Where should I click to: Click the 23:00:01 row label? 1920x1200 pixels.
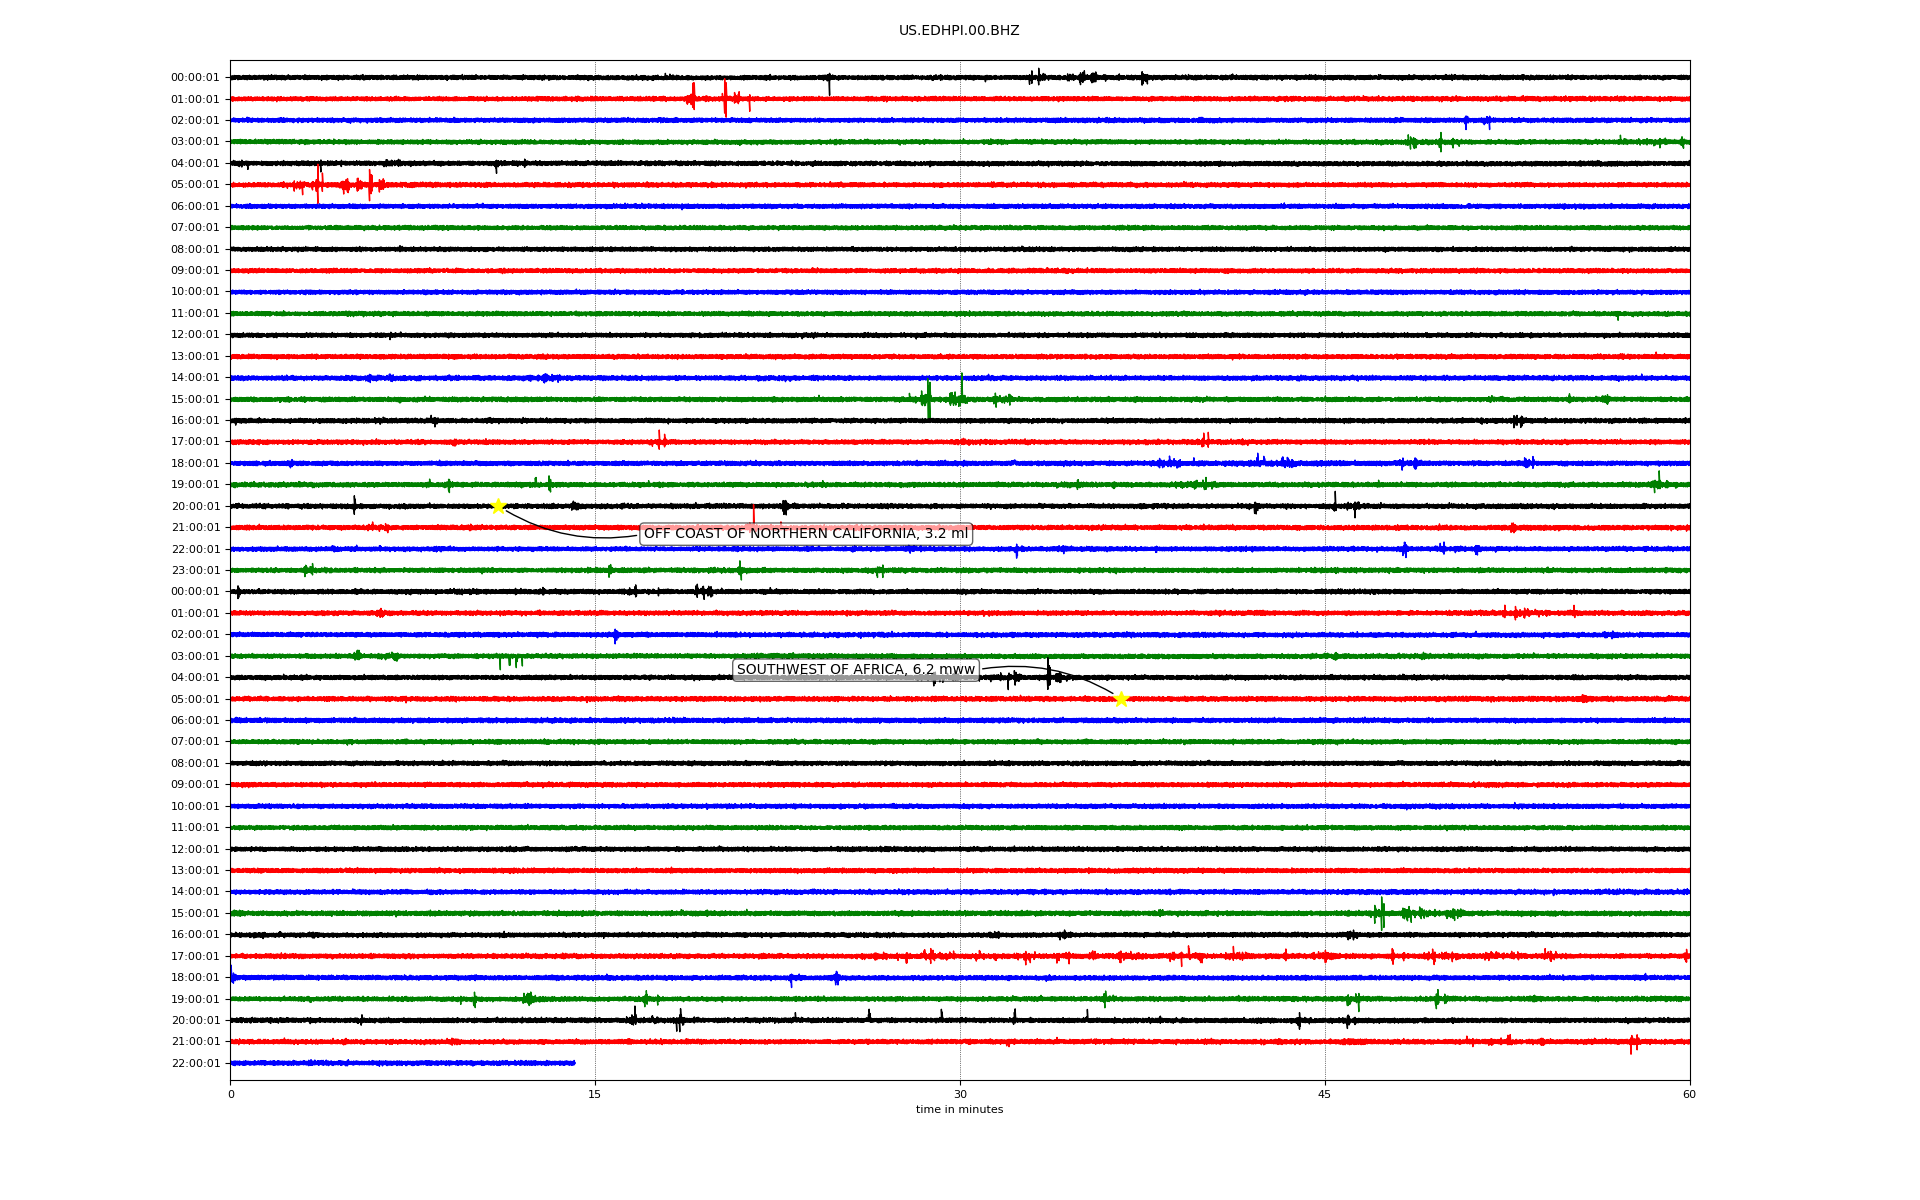[x=195, y=570]
